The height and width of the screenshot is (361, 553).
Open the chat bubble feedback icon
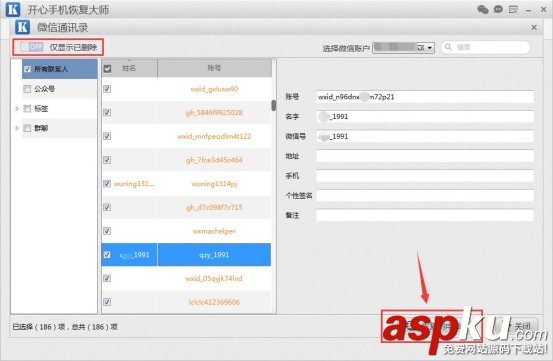(x=498, y=10)
